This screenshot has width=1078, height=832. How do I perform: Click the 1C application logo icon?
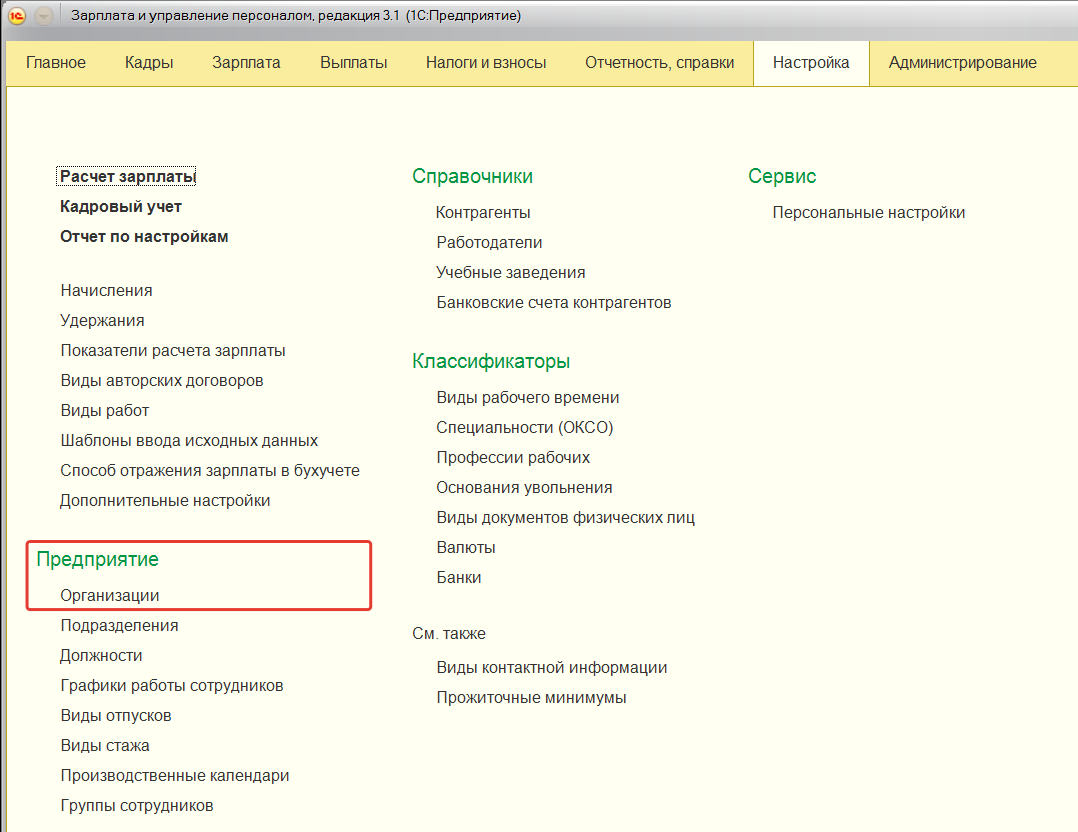point(16,15)
